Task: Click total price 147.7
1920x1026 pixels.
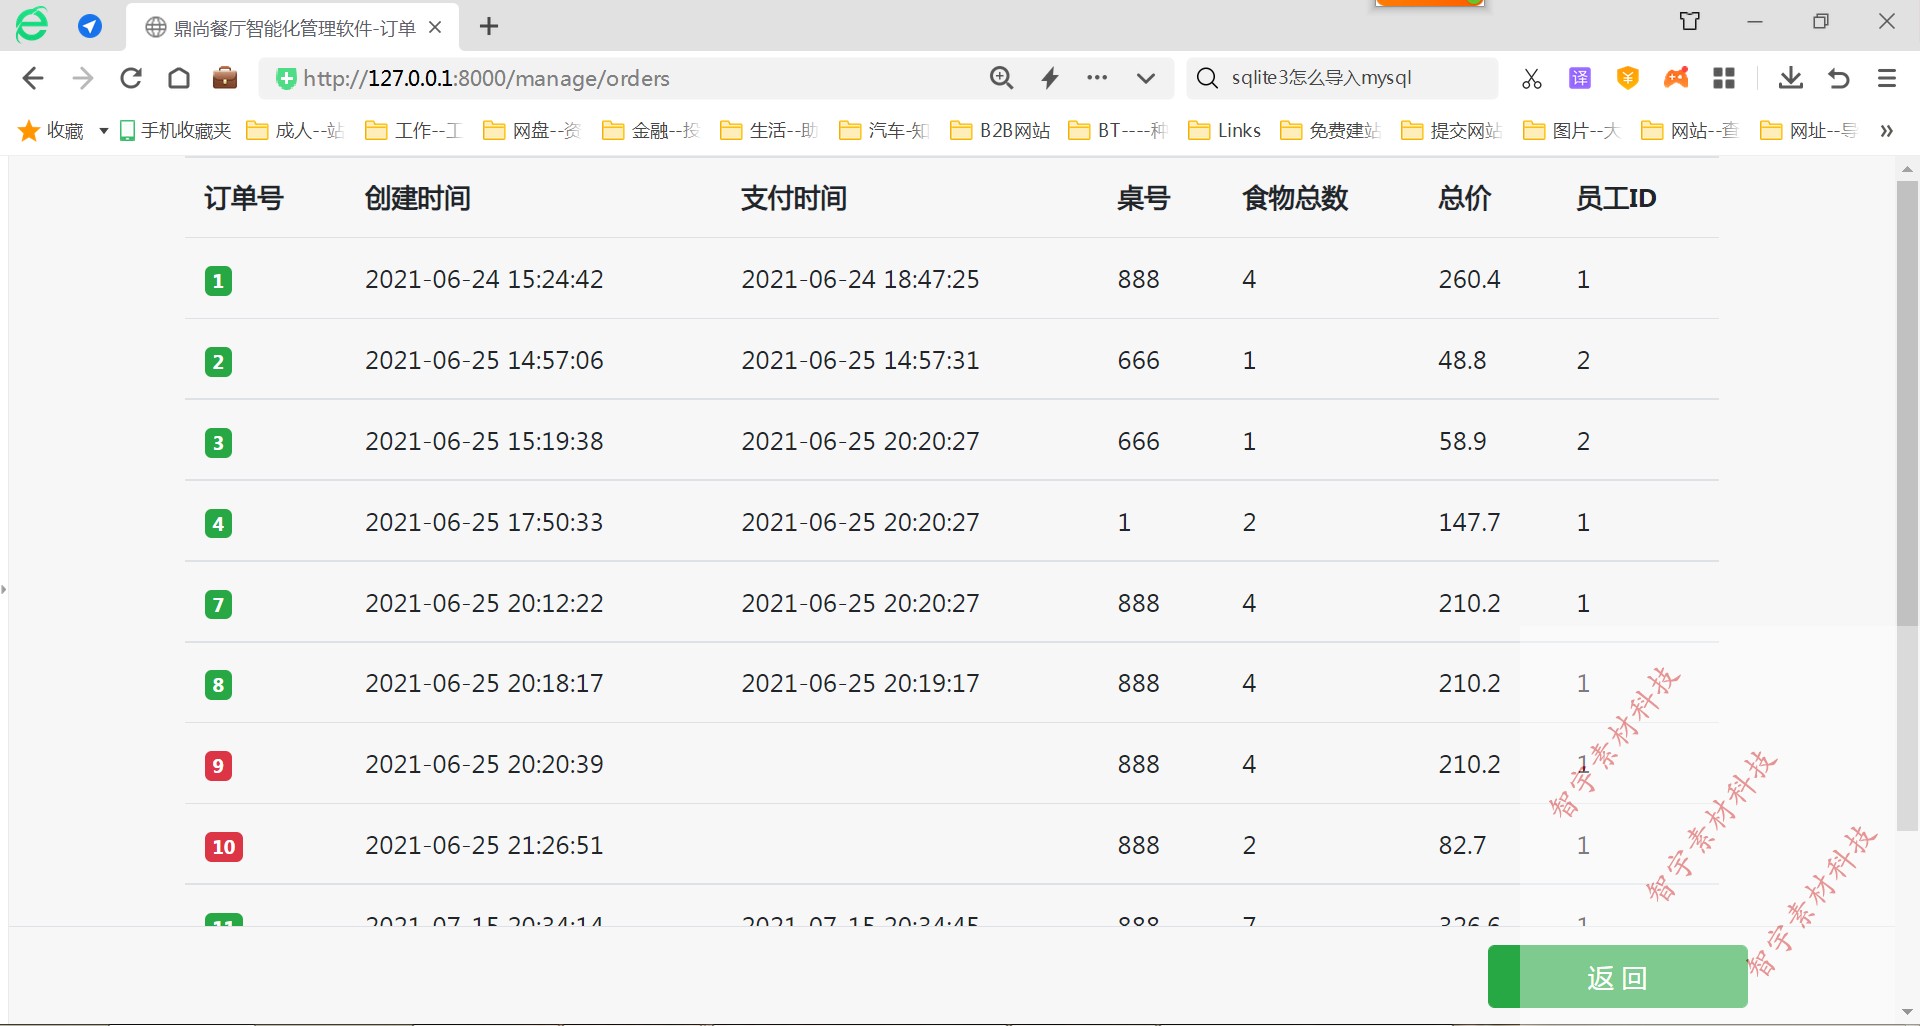Action: pos(1469,522)
